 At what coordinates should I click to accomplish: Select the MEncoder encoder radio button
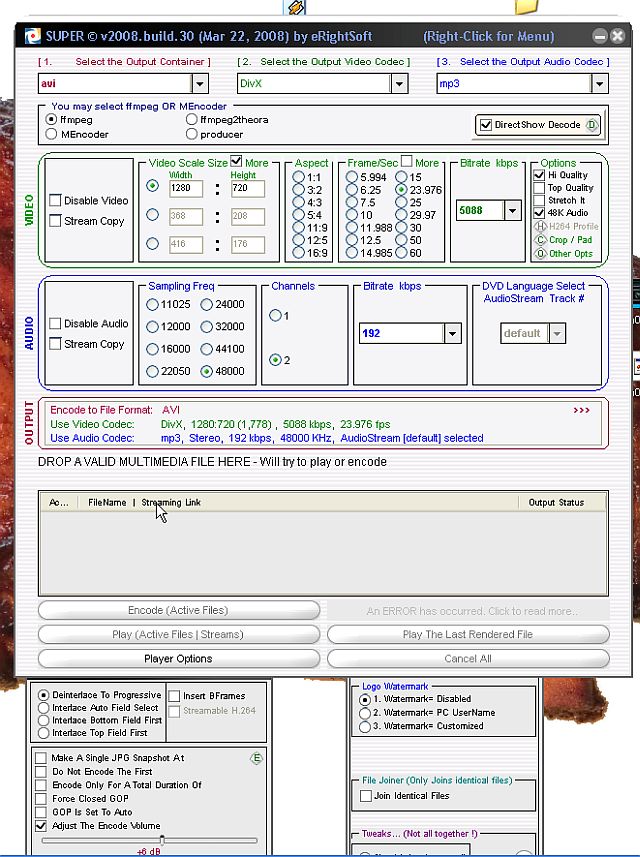point(51,134)
